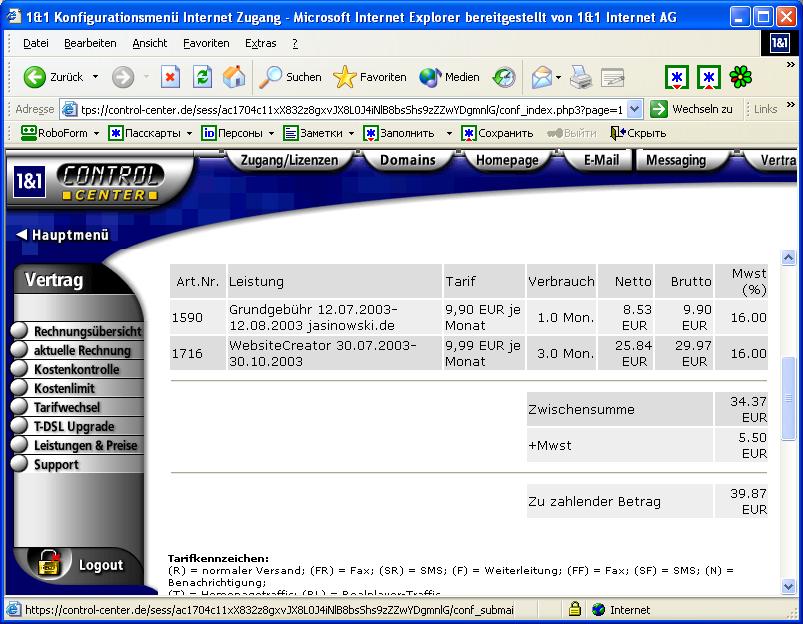Screen dimensions: 803x624
Task: Open Kostenlimit in the sidebar
Action: click(77, 388)
